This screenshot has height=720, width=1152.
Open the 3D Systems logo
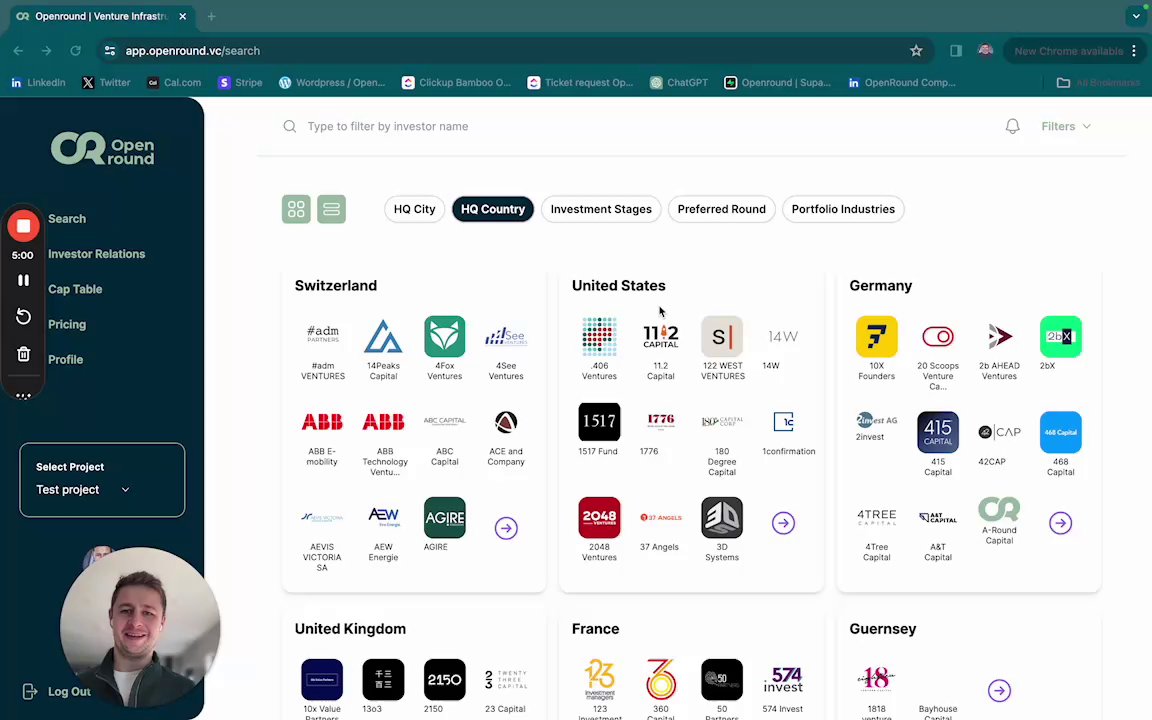[x=722, y=518]
